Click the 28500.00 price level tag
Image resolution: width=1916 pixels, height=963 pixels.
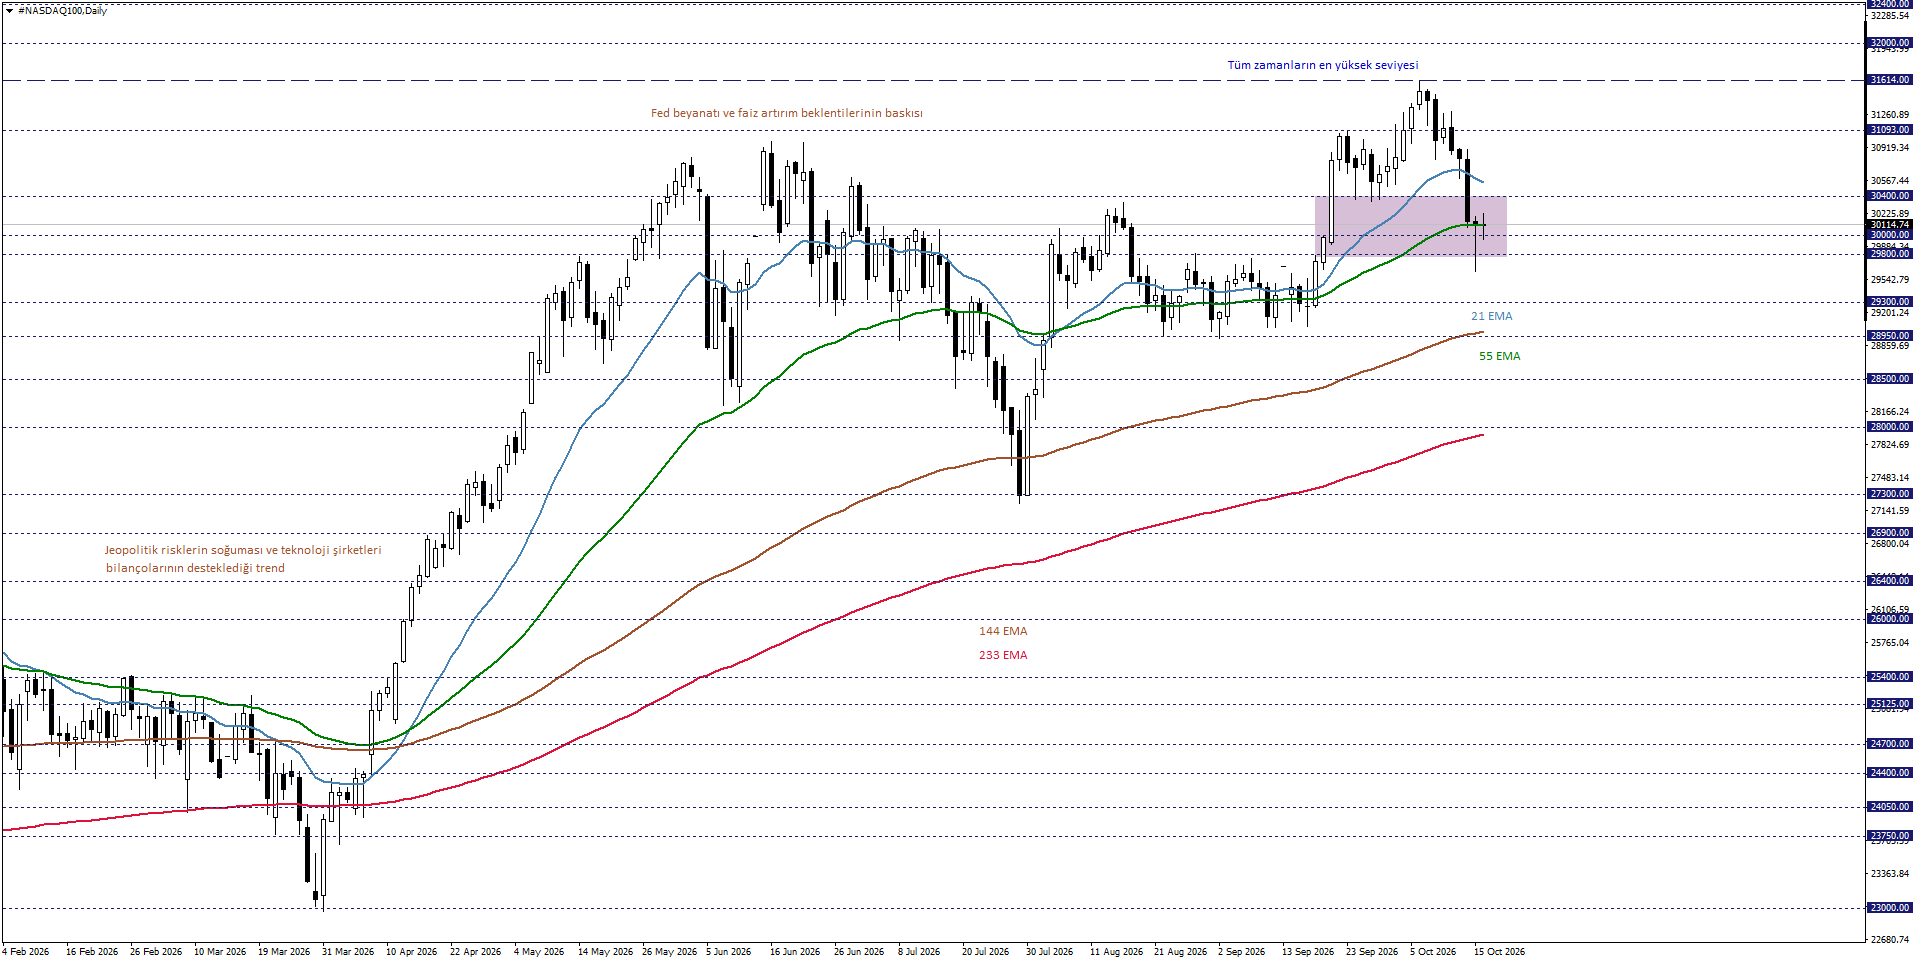1890,379
